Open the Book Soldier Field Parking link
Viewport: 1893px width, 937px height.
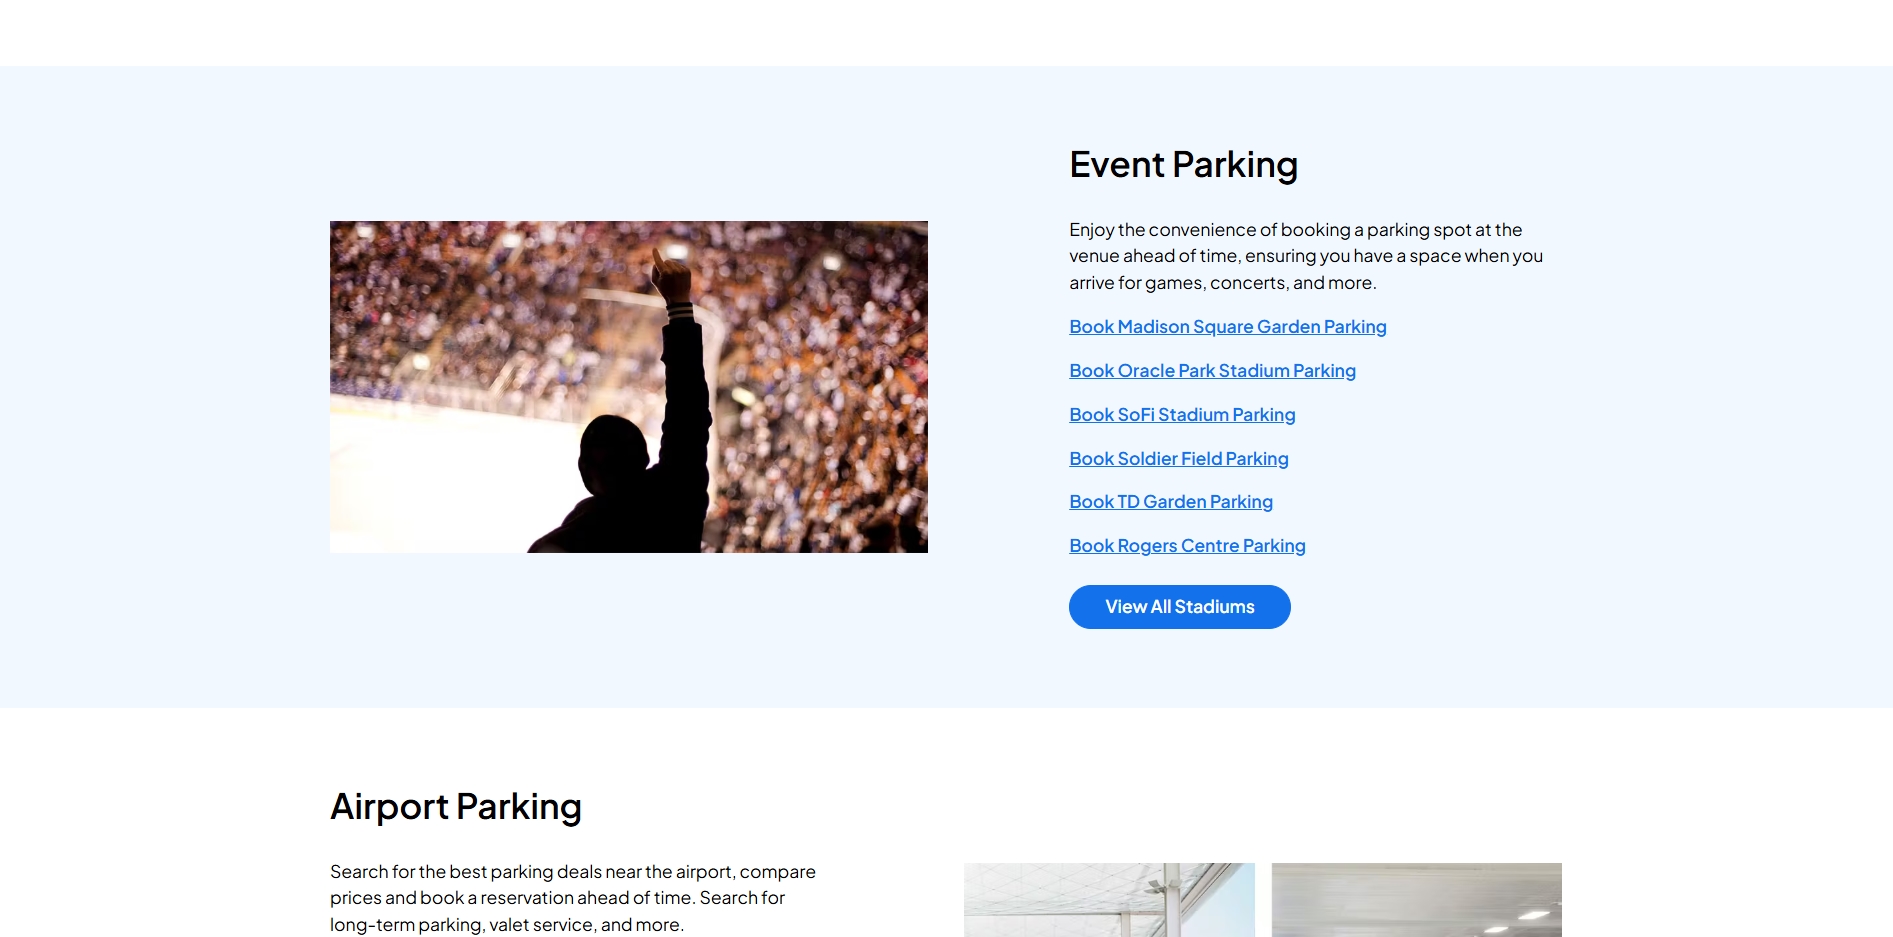coord(1178,459)
